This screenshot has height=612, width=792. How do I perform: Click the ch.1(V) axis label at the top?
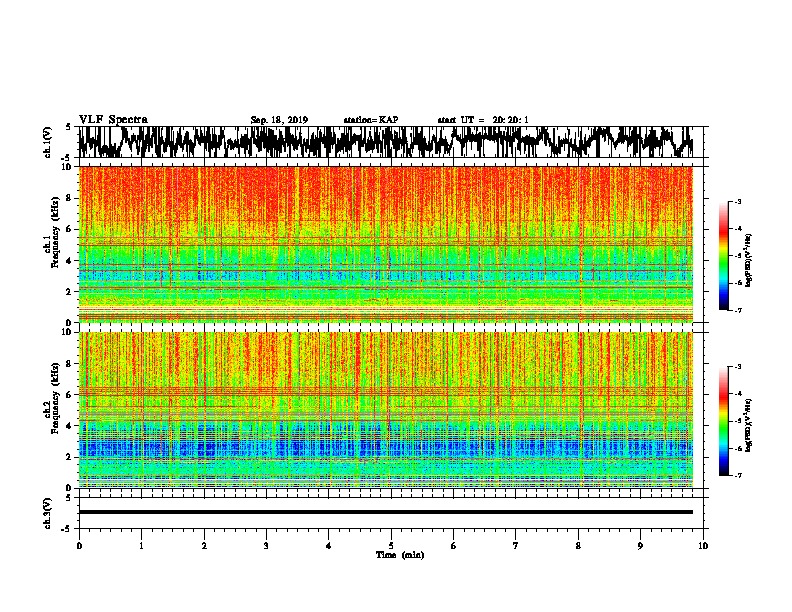tap(48, 142)
